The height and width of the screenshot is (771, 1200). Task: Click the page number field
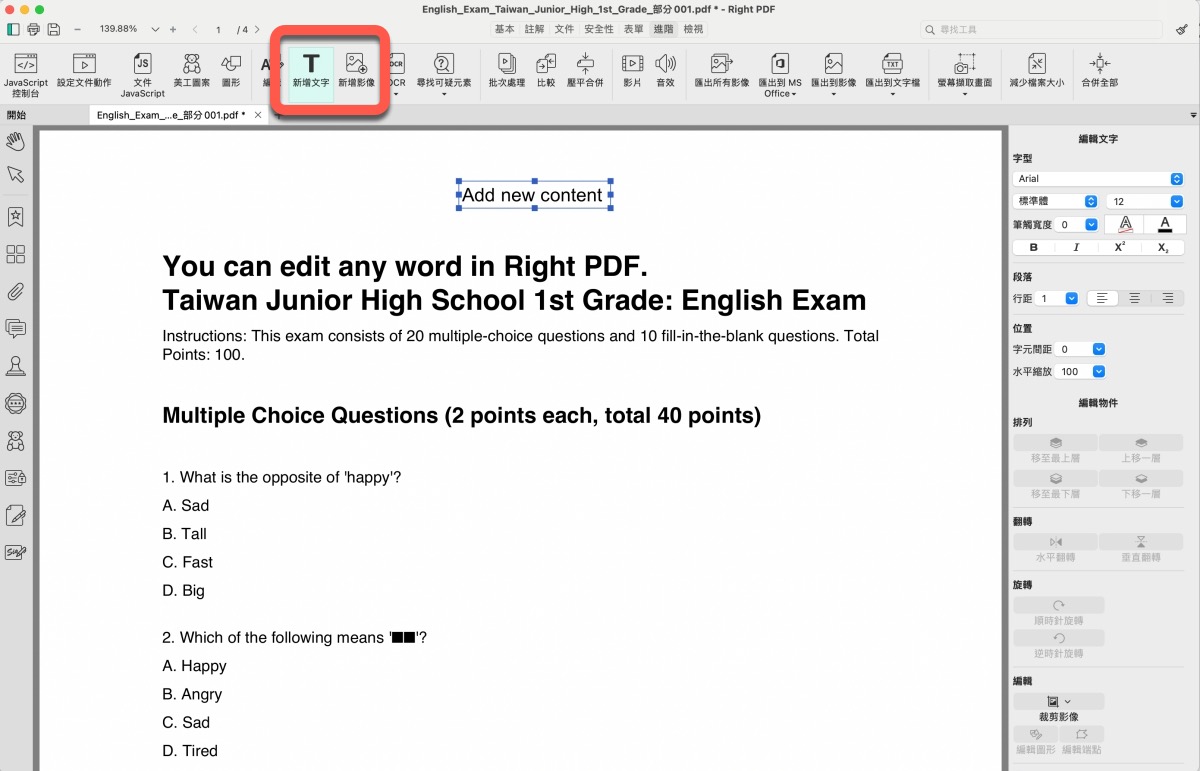[x=217, y=30]
